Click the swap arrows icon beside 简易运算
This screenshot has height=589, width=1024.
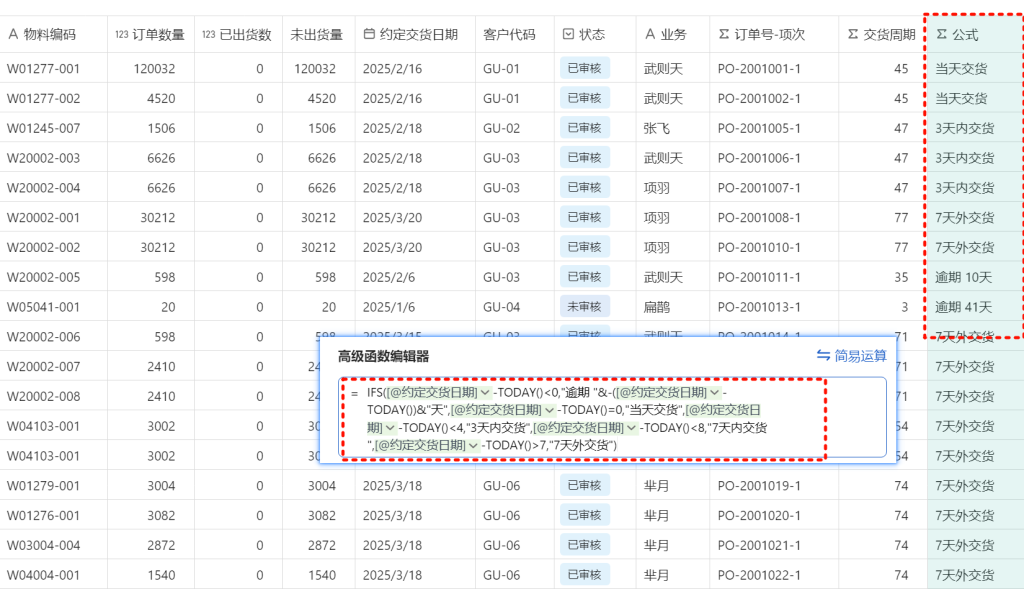coord(823,355)
